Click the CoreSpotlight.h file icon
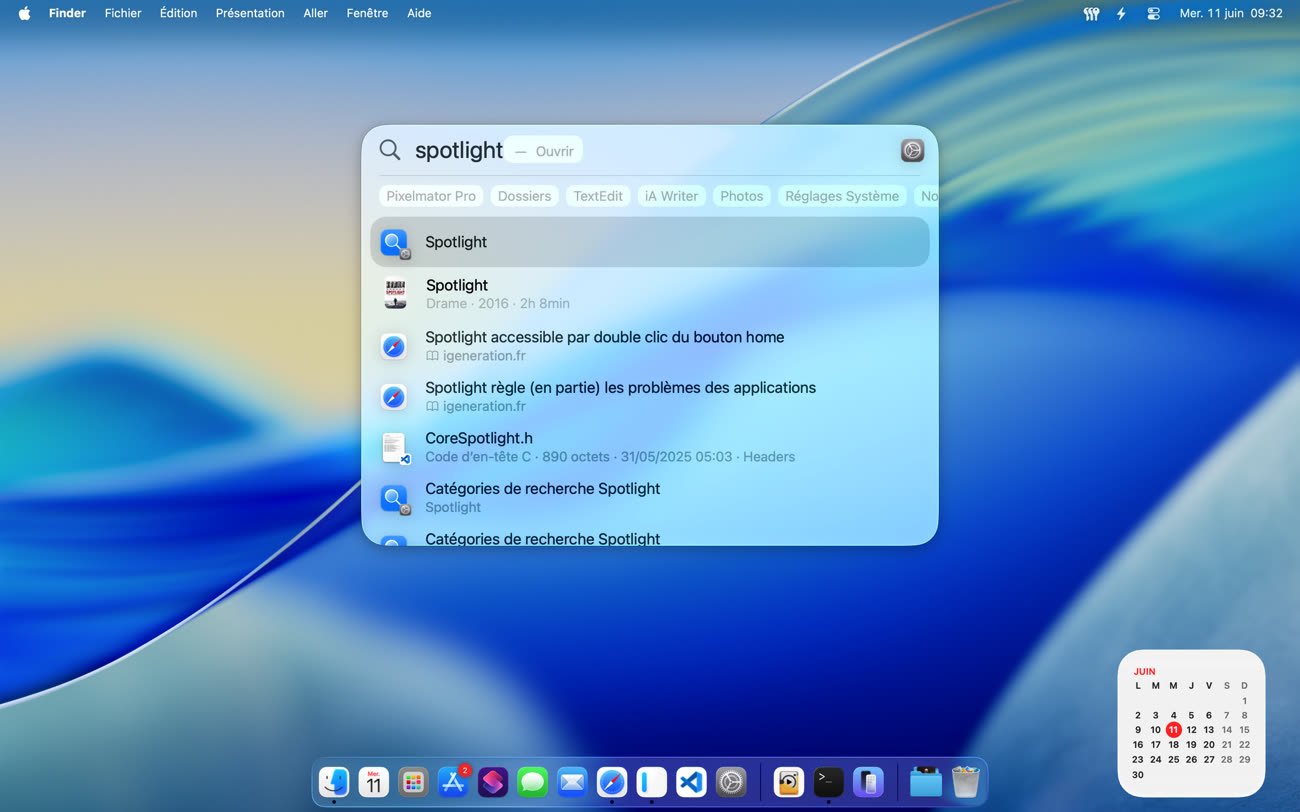This screenshot has width=1300, height=812. (x=395, y=447)
